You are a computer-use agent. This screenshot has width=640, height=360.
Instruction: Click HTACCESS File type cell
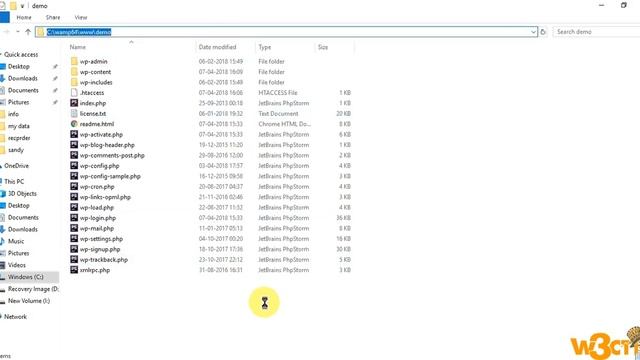pos(278,93)
